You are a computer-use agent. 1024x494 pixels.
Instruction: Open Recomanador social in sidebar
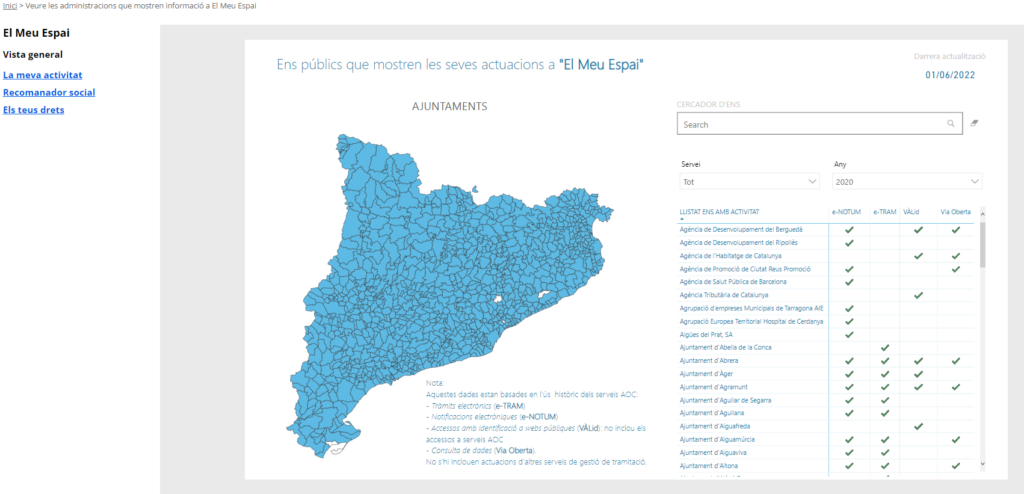(49, 92)
